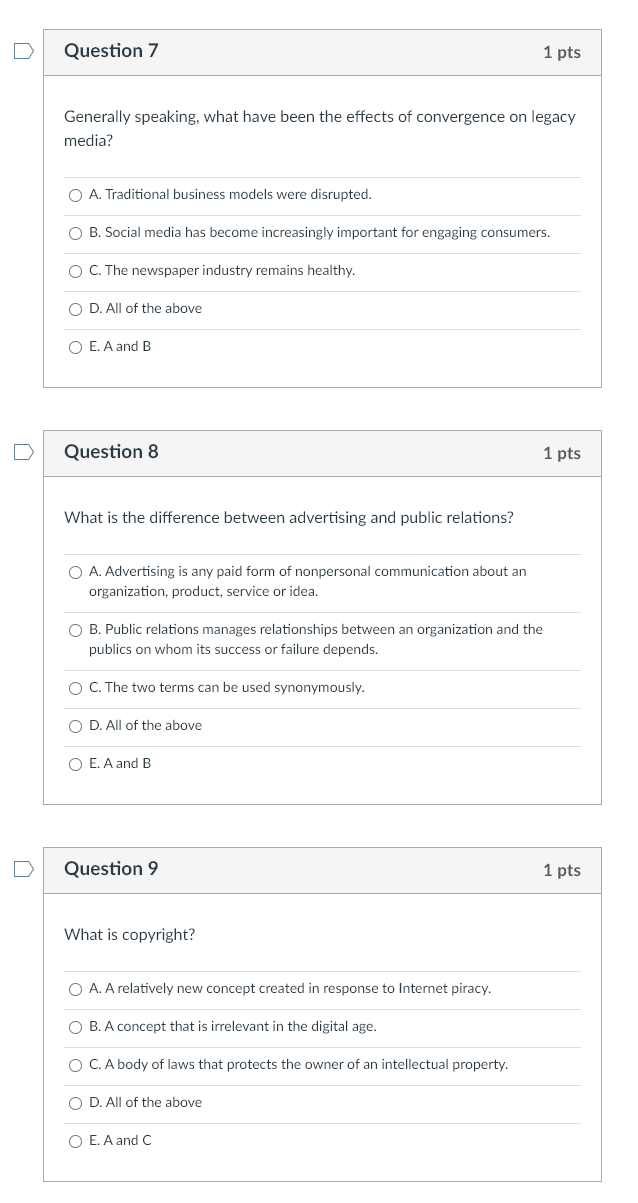The height and width of the screenshot is (1203, 638).
Task: Flag Question 9 for review
Action: click(x=23, y=869)
